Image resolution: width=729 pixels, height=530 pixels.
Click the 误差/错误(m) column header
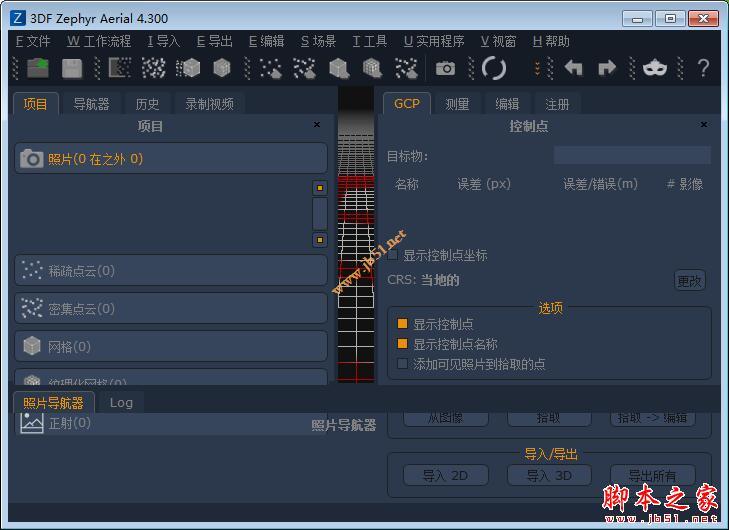(600, 184)
